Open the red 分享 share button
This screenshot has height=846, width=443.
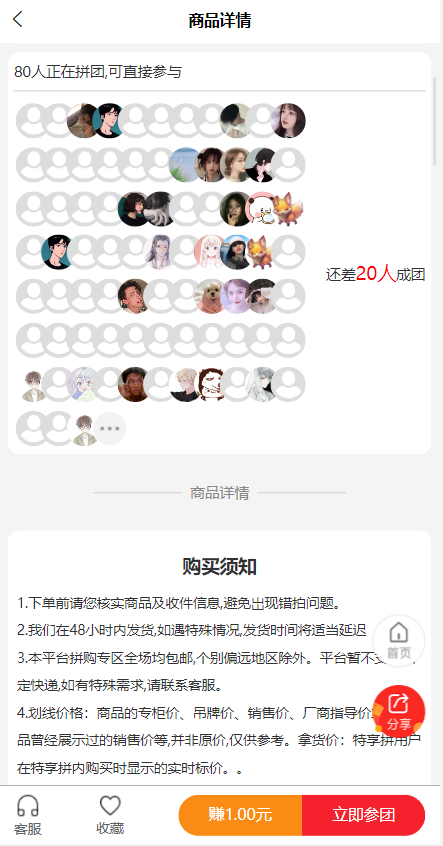click(x=399, y=711)
